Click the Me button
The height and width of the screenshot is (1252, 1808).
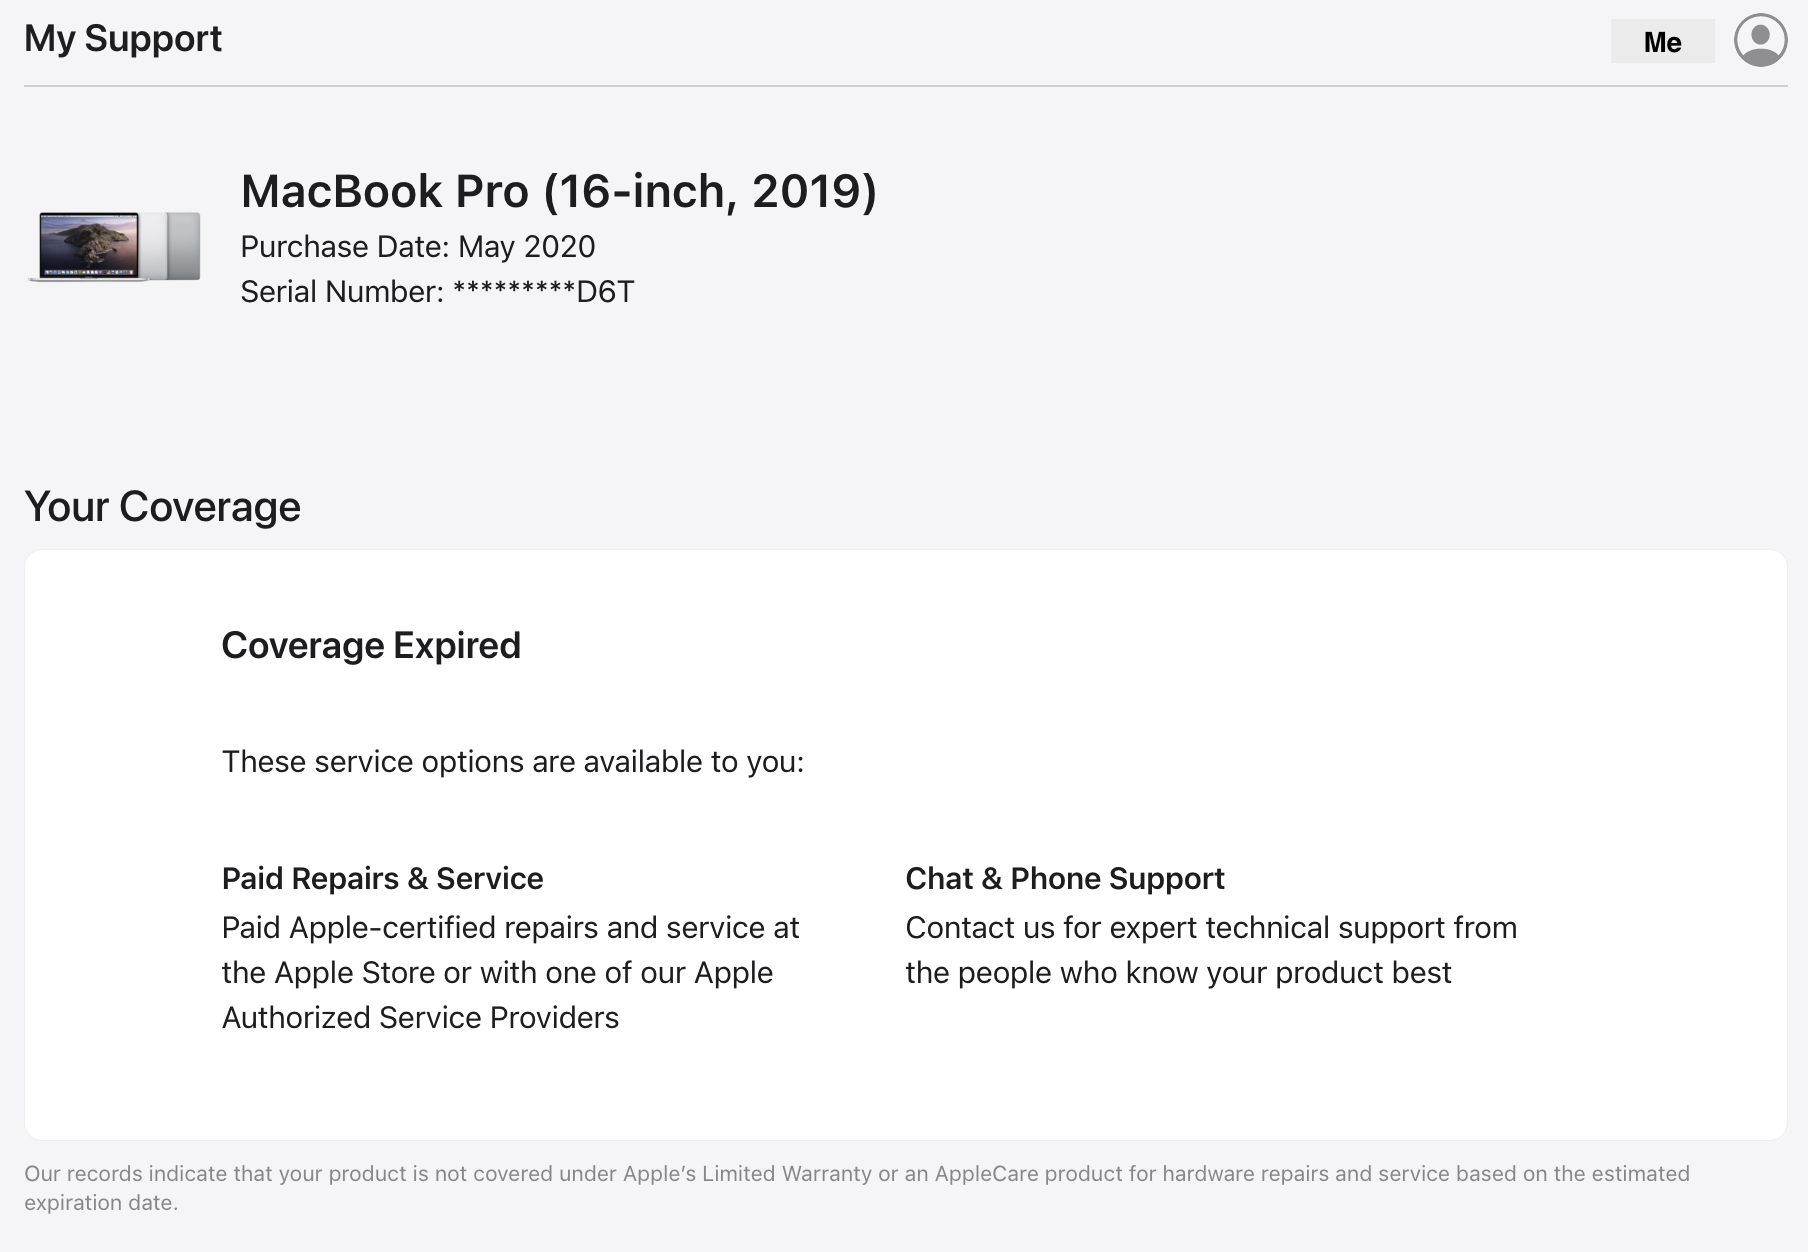pyautogui.click(x=1662, y=42)
